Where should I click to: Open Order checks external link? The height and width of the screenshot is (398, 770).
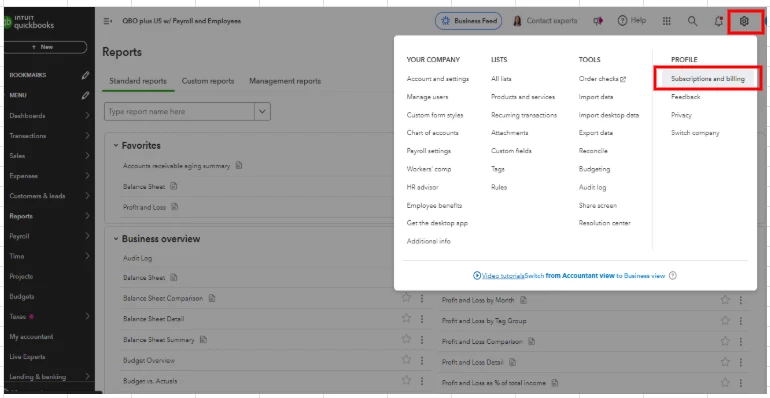click(x=602, y=79)
